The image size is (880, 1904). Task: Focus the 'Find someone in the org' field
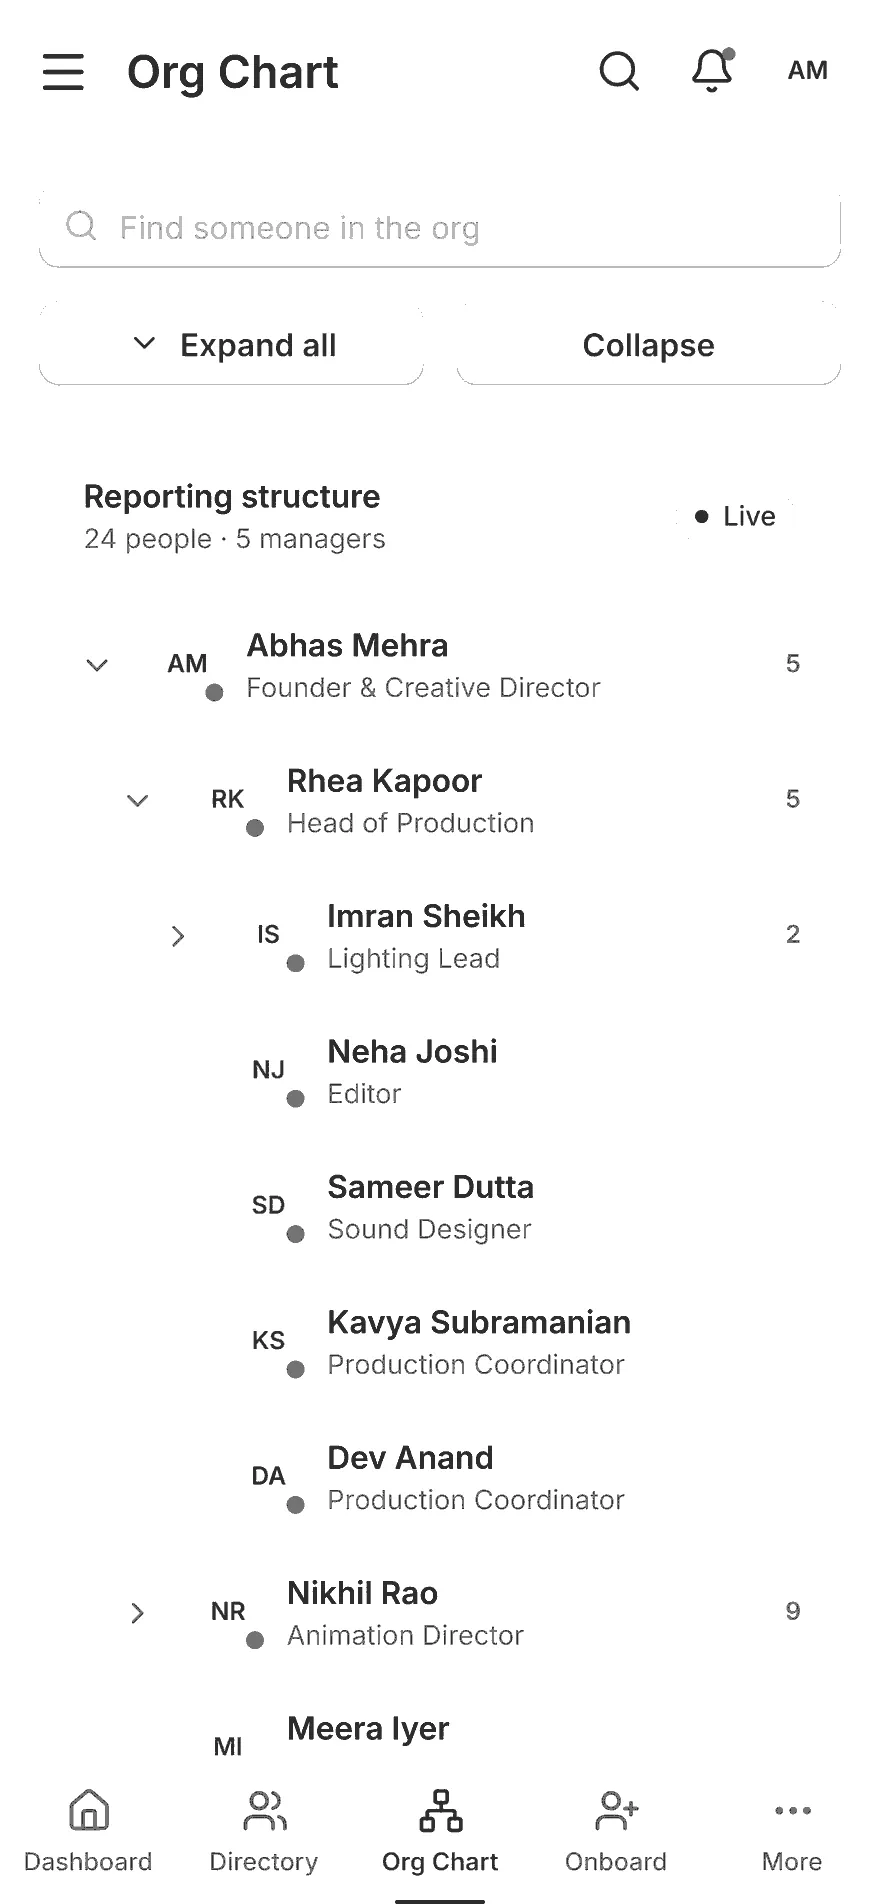440,228
